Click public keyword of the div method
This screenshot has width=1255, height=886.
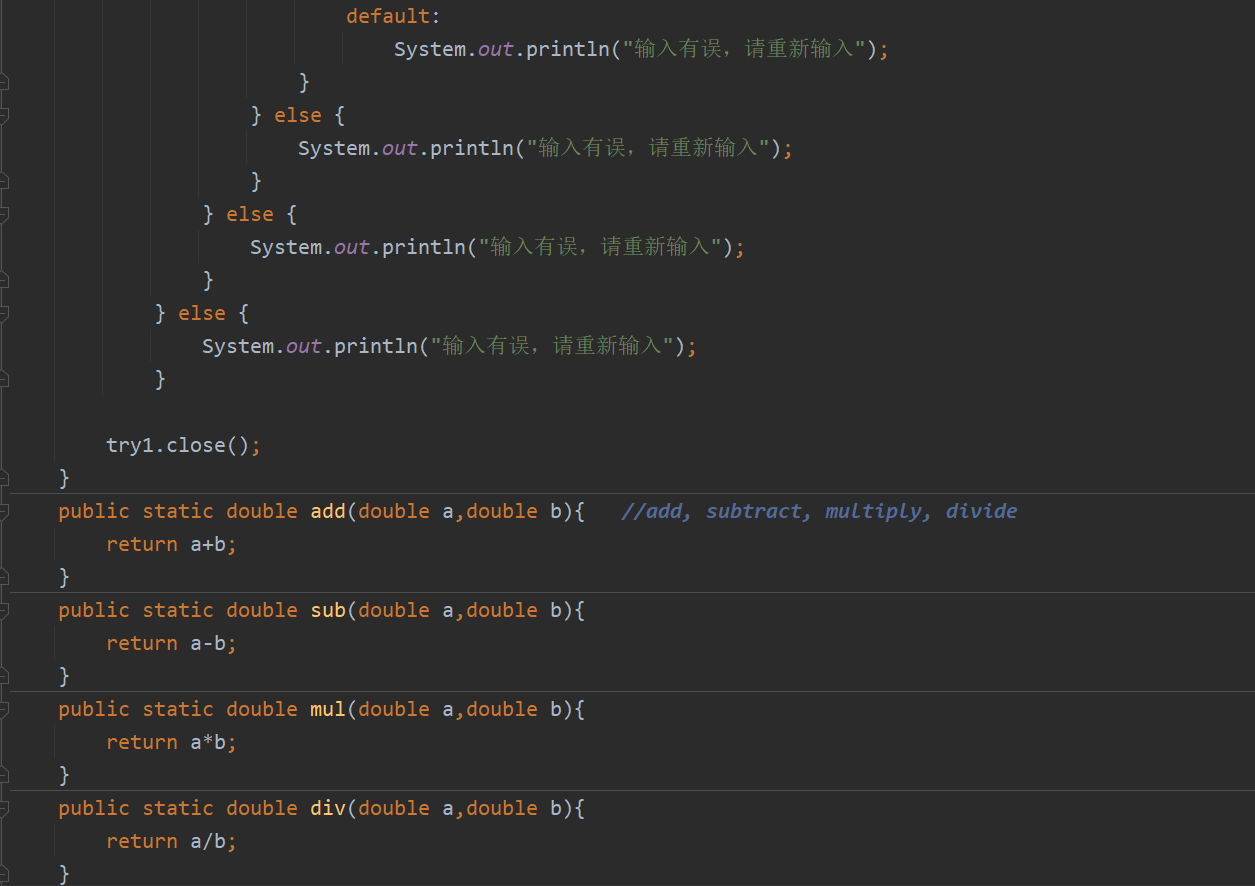94,808
